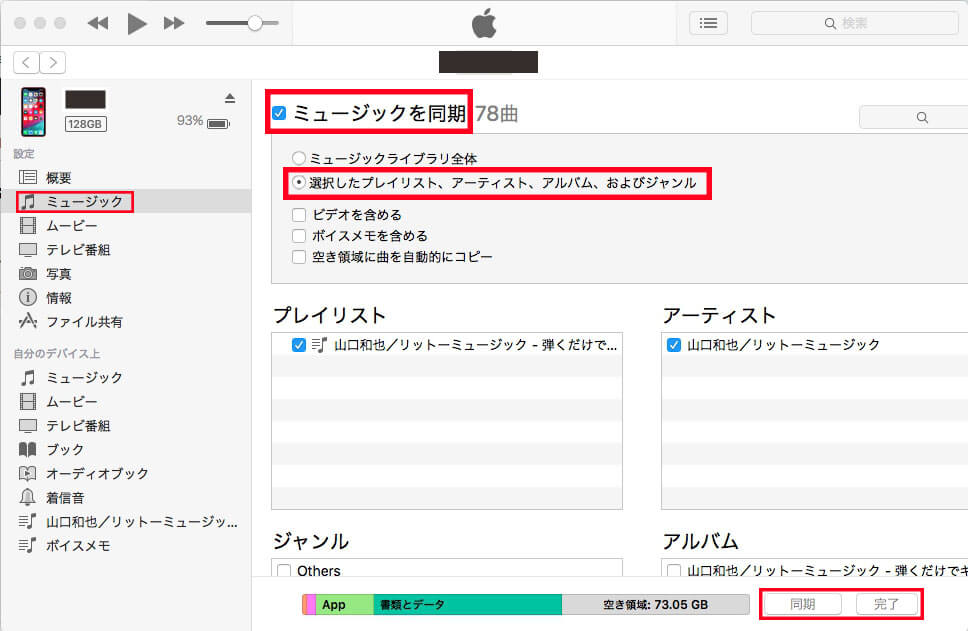Enable the ボイスメモを含める checkbox

[299, 236]
